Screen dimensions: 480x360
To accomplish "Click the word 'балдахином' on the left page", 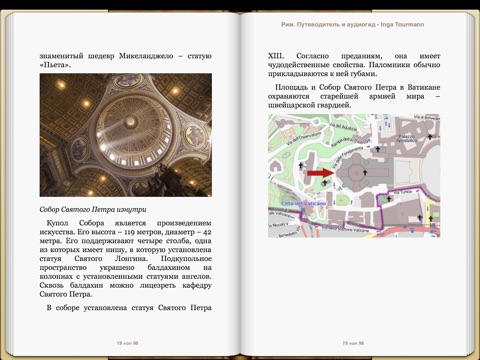I will pyautogui.click(x=169, y=268).
